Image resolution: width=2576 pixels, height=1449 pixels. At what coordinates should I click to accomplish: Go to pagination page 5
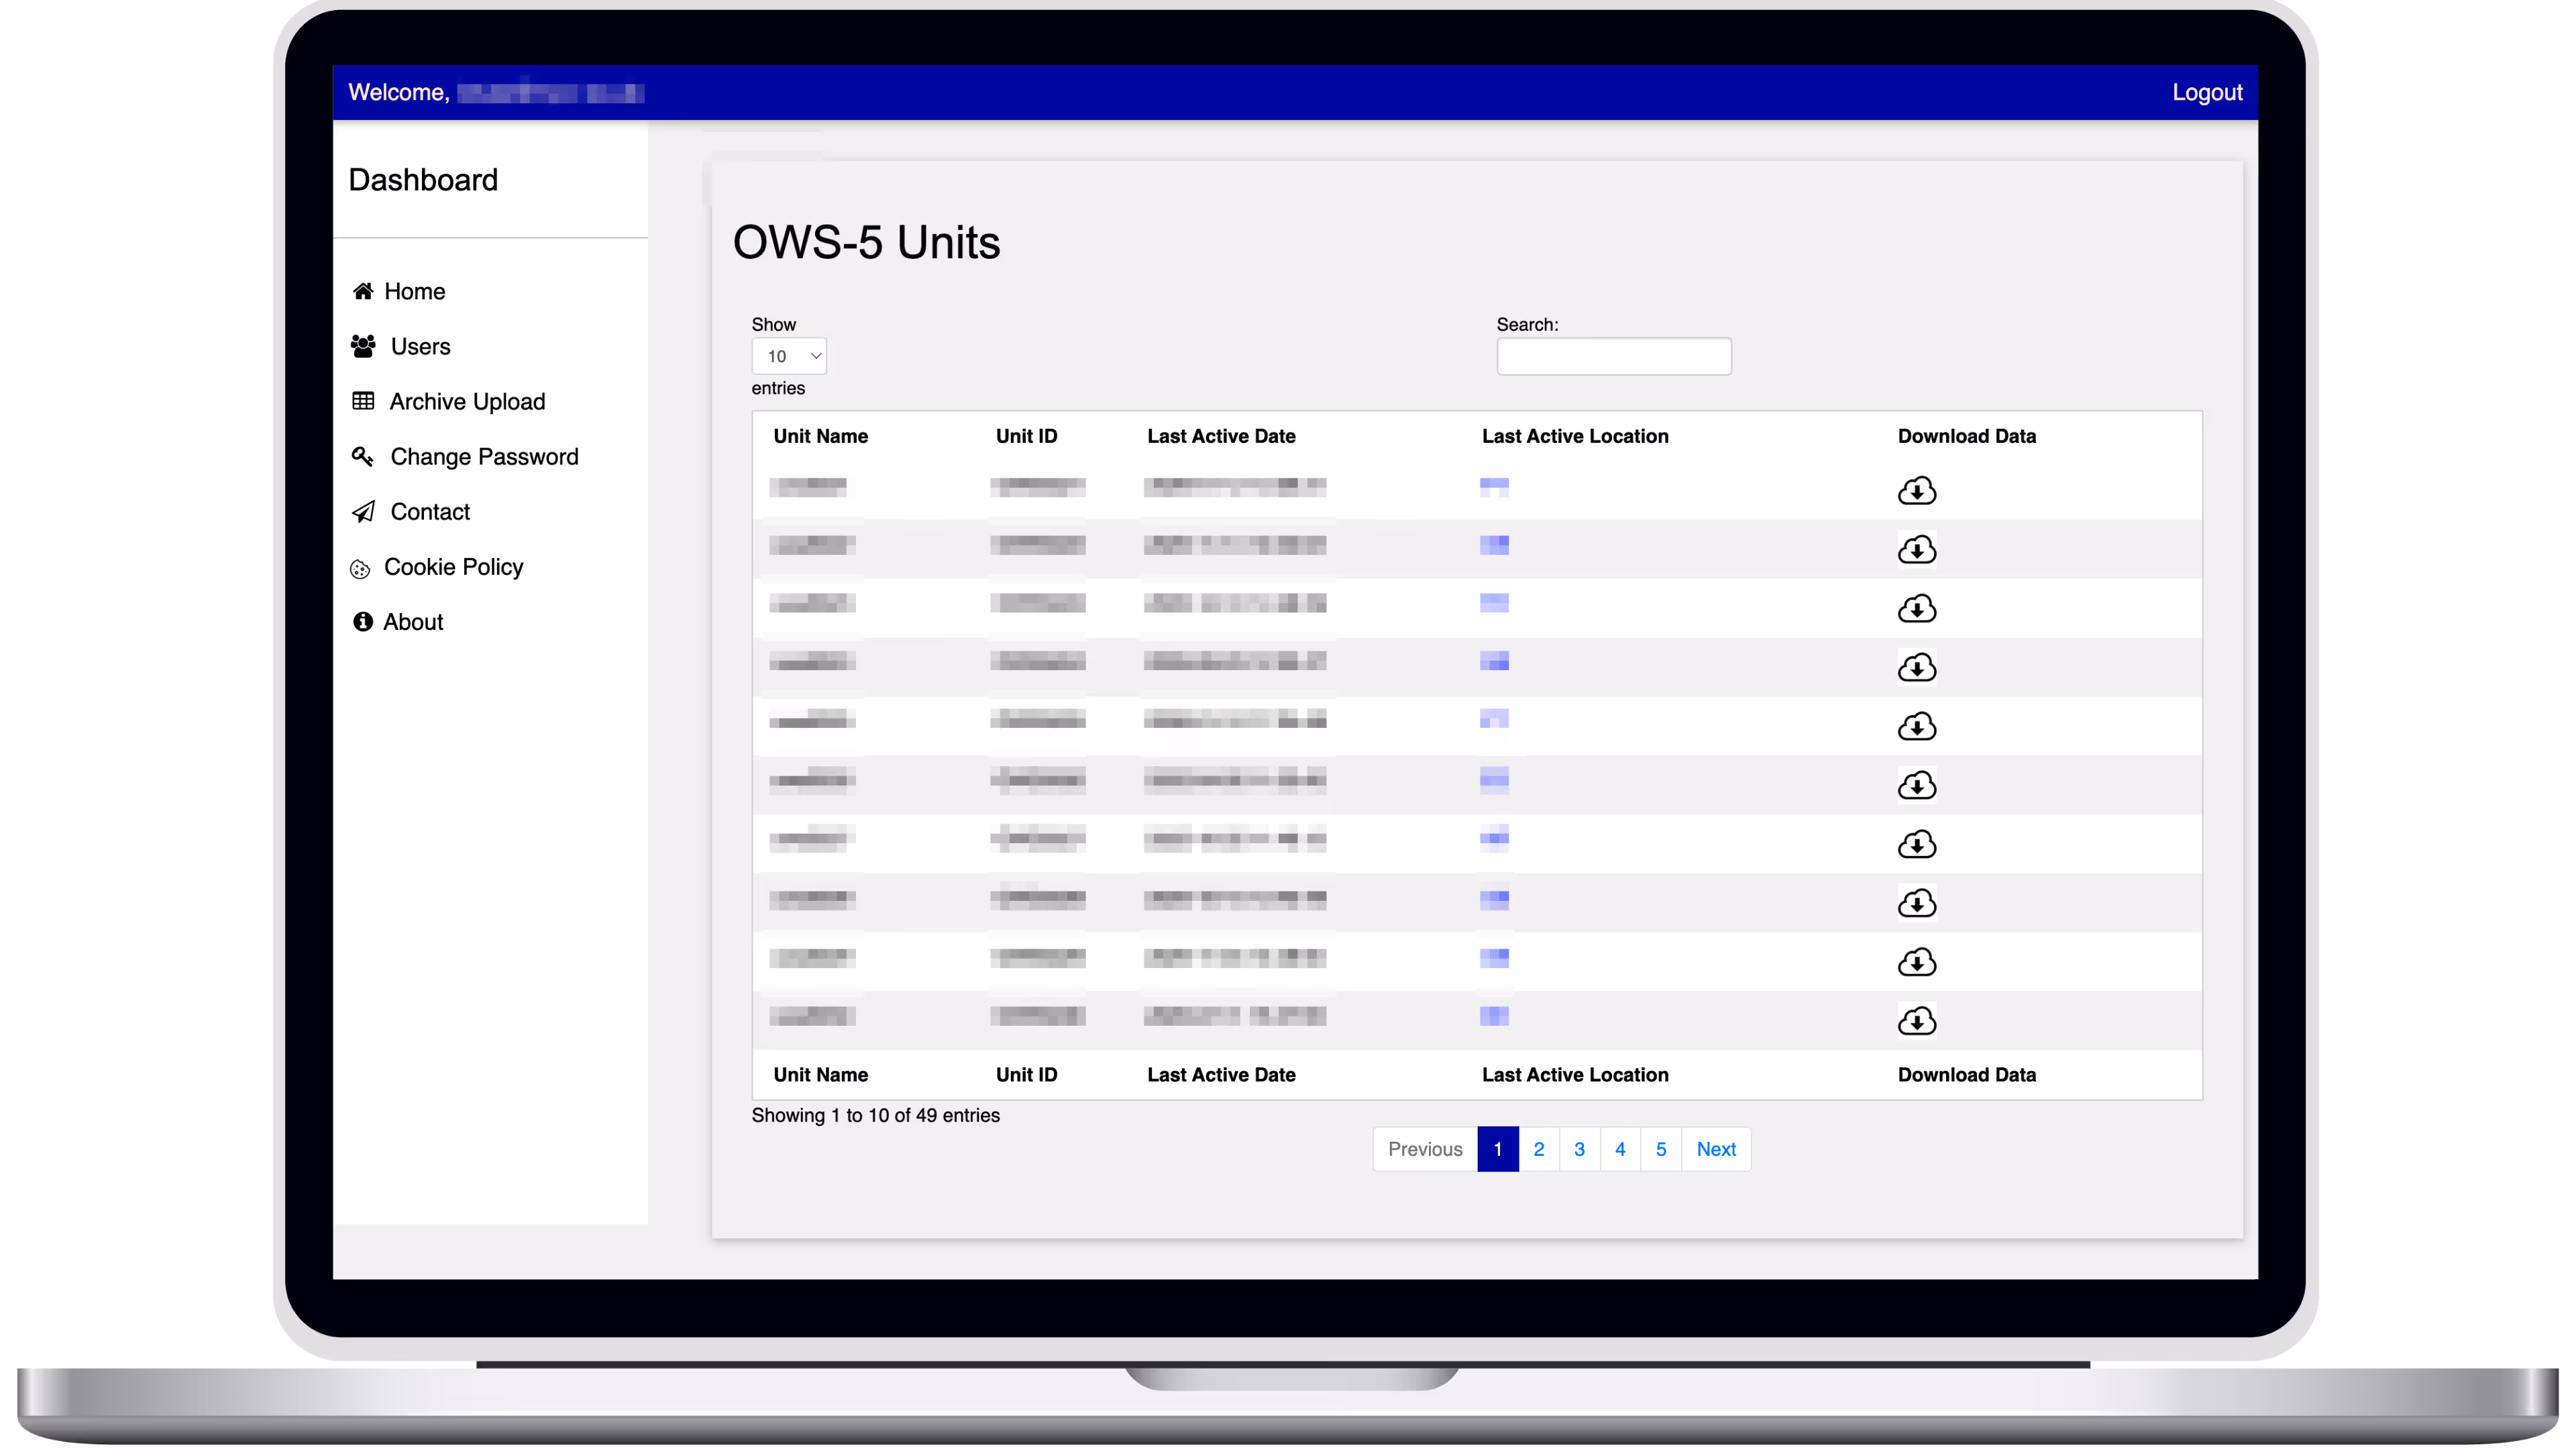(x=1660, y=1149)
